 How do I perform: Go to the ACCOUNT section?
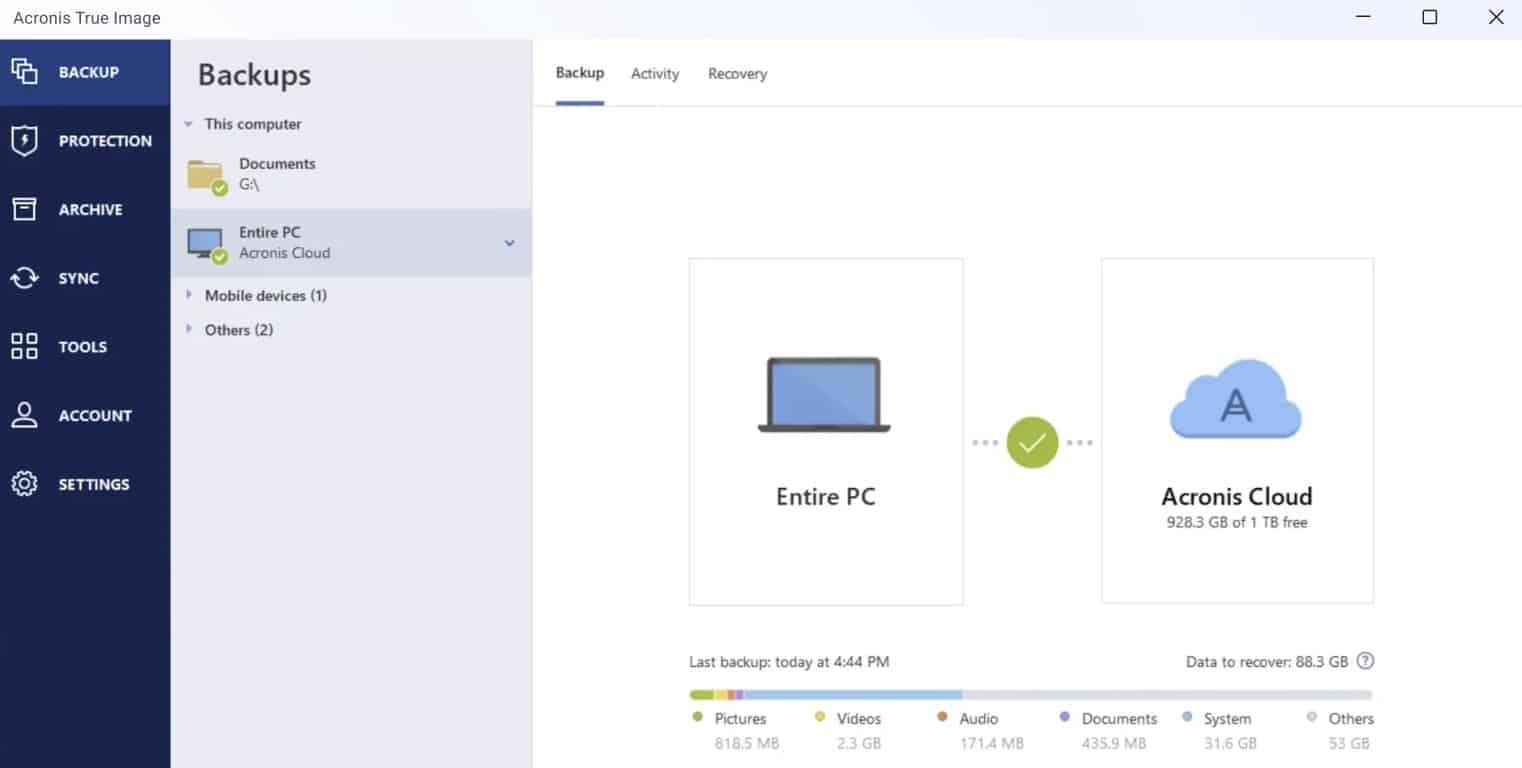[85, 416]
